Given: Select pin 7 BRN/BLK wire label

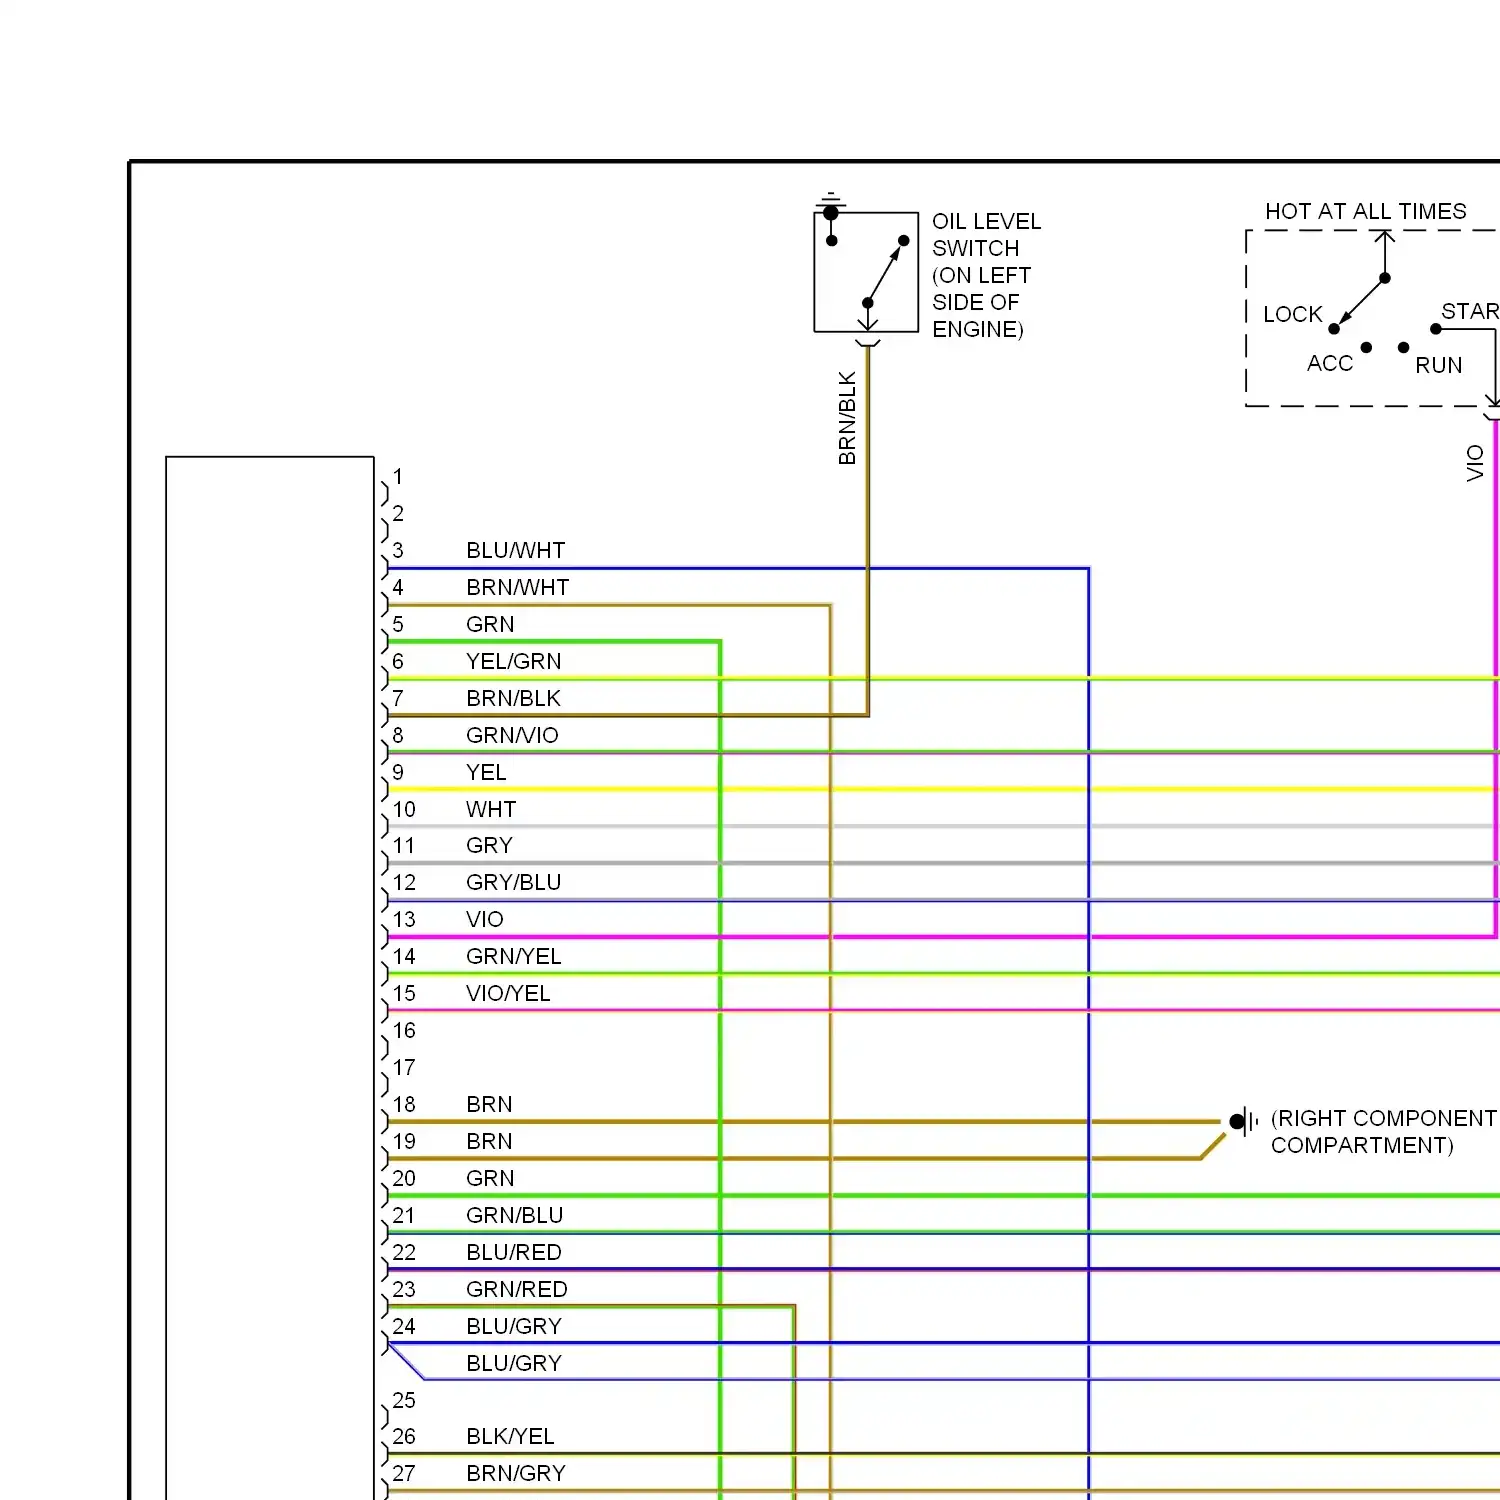Looking at the screenshot, I should click(513, 698).
